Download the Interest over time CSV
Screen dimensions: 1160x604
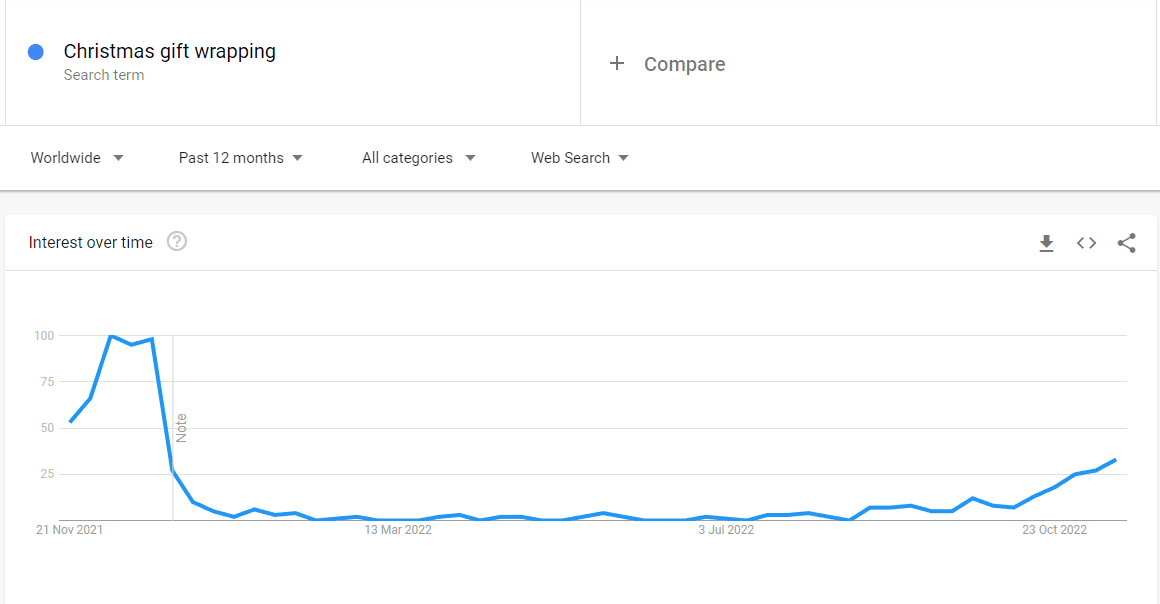point(1046,243)
